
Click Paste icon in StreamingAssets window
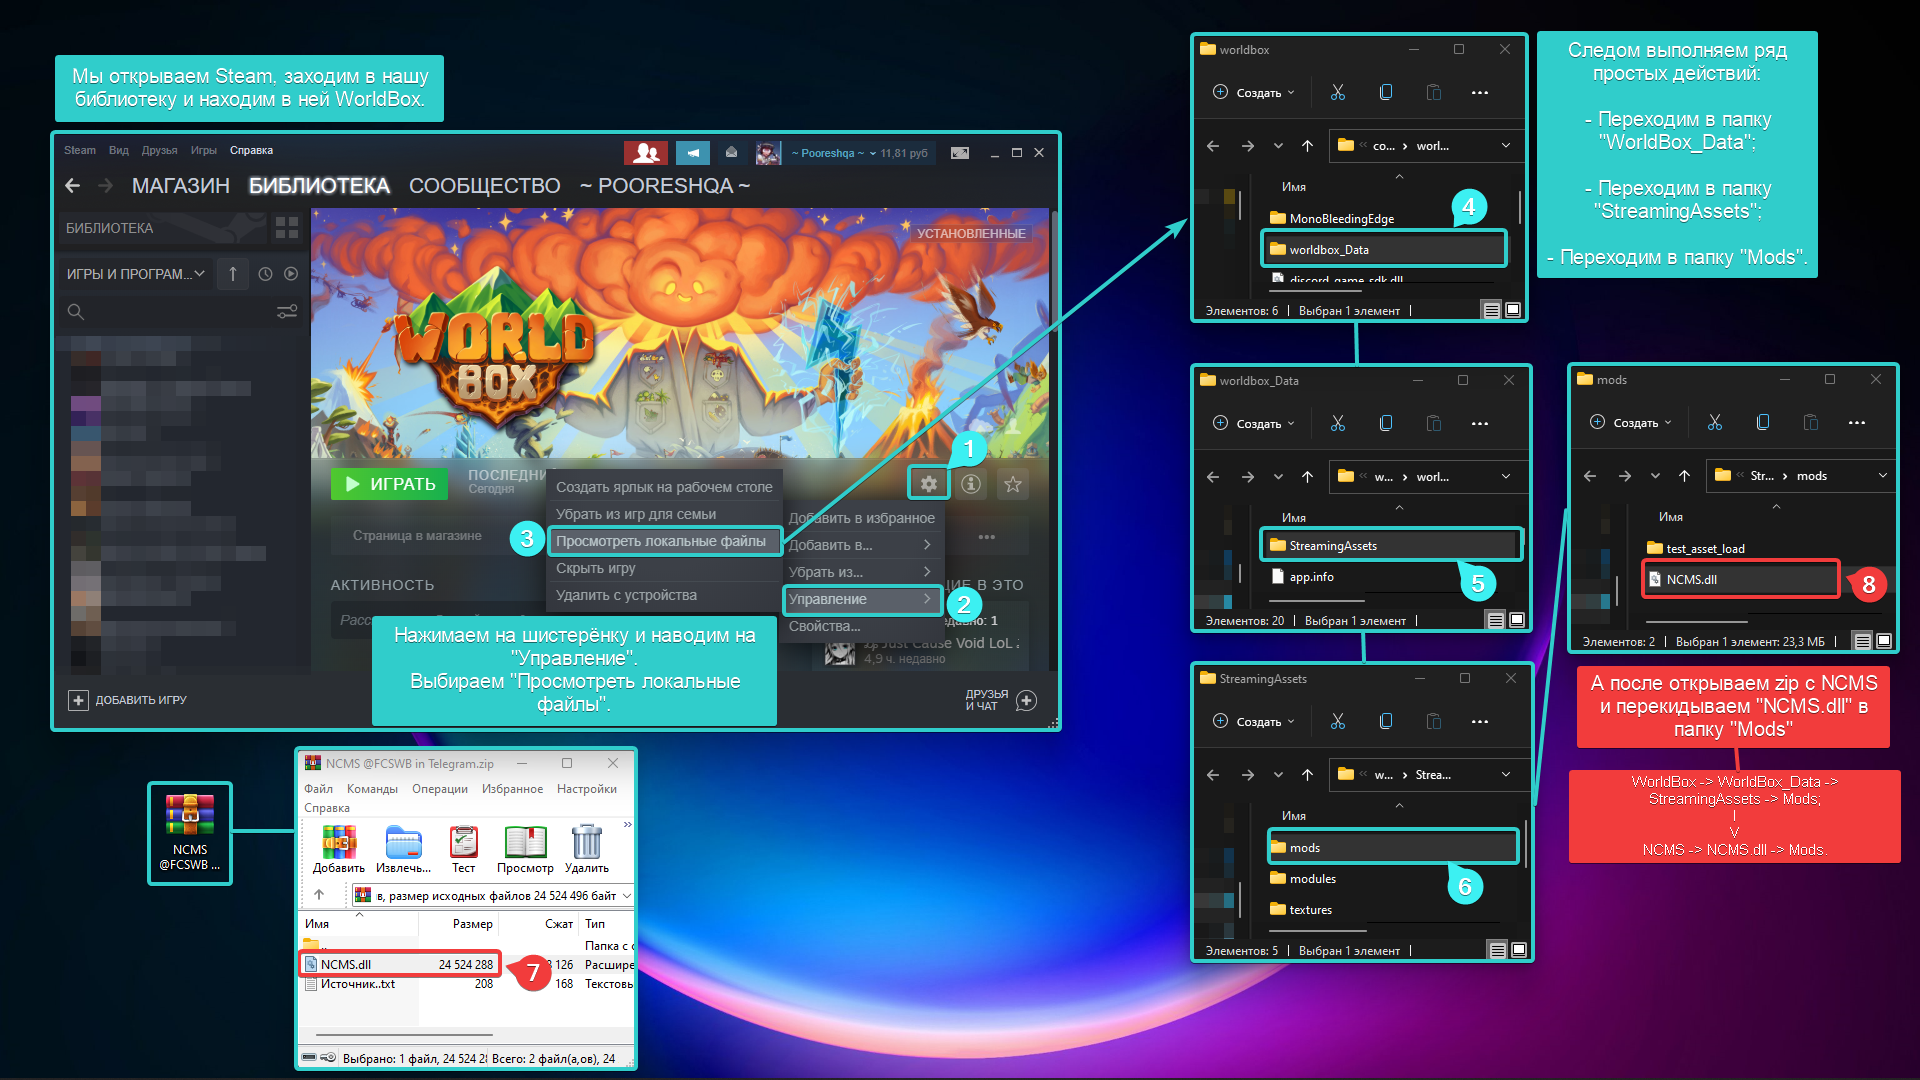[x=1434, y=721]
